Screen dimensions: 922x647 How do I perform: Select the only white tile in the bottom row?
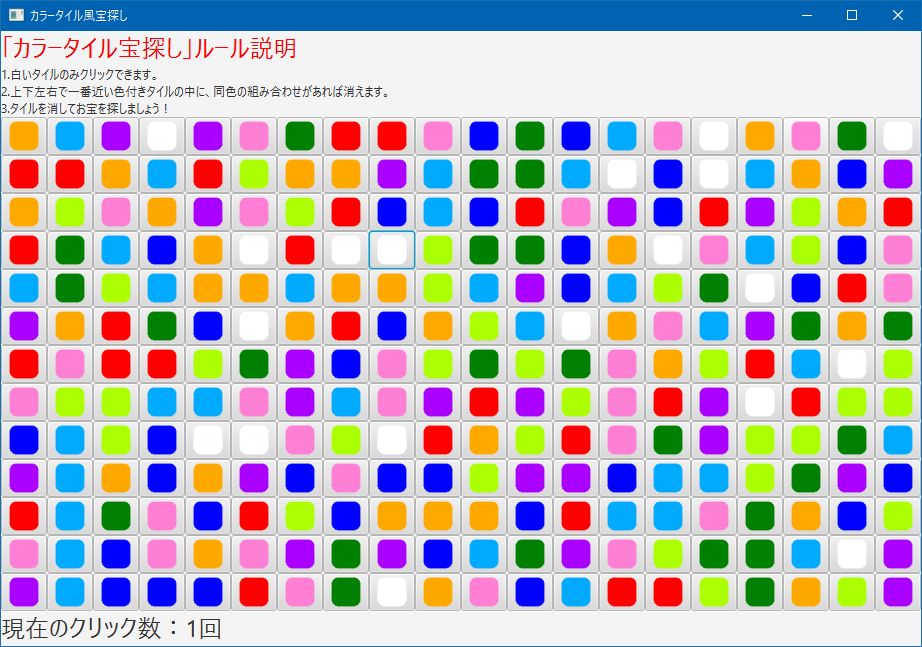pos(392,591)
